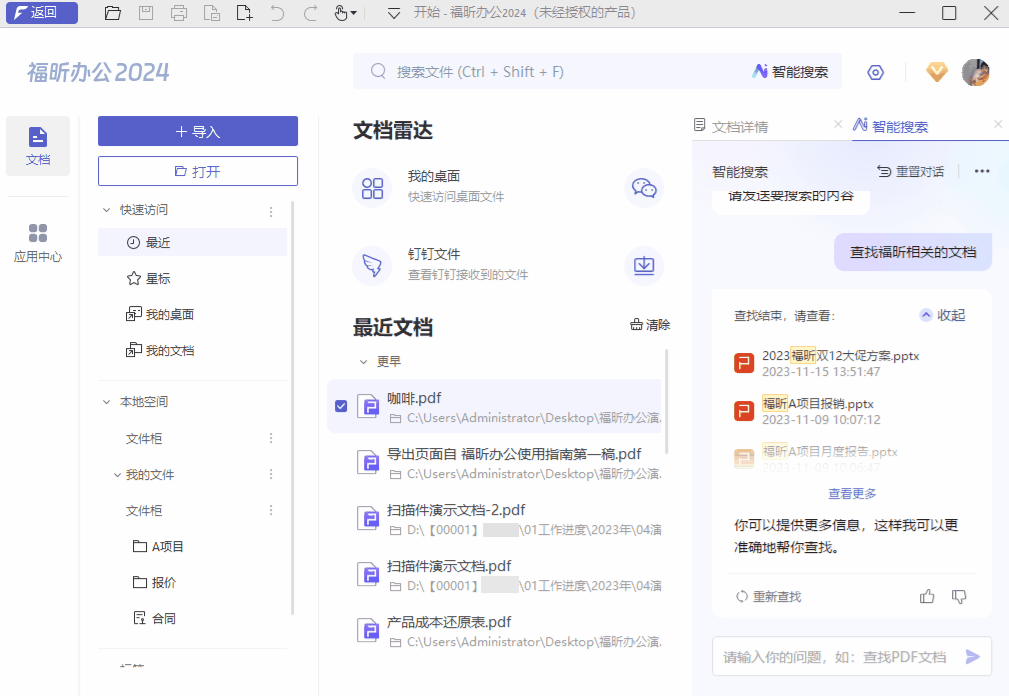This screenshot has height=696, width=1009.
Task: Expand the 更早 recent files group
Action: 363,362
